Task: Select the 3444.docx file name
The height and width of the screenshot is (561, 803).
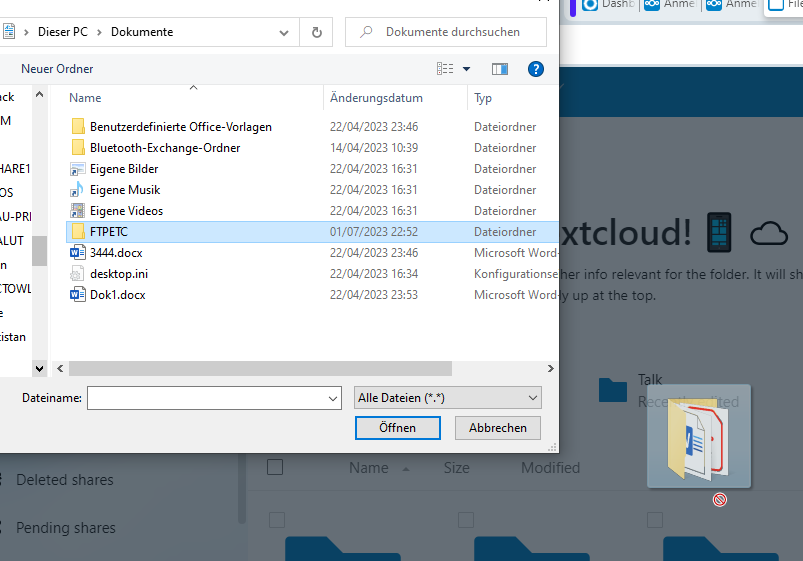Action: click(x=116, y=253)
